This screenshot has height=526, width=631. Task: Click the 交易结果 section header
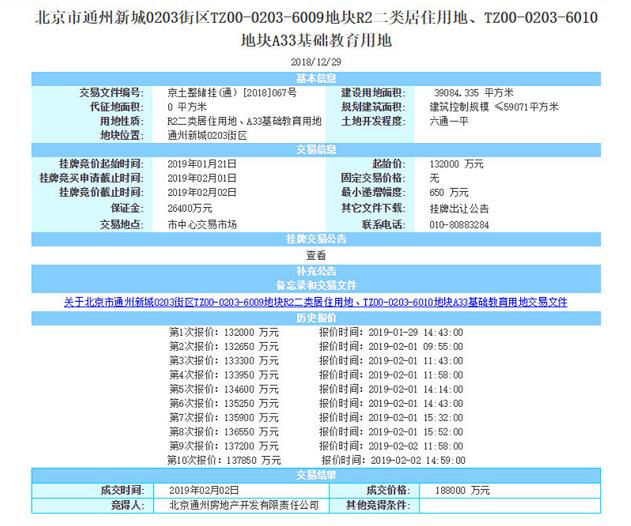[316, 475]
